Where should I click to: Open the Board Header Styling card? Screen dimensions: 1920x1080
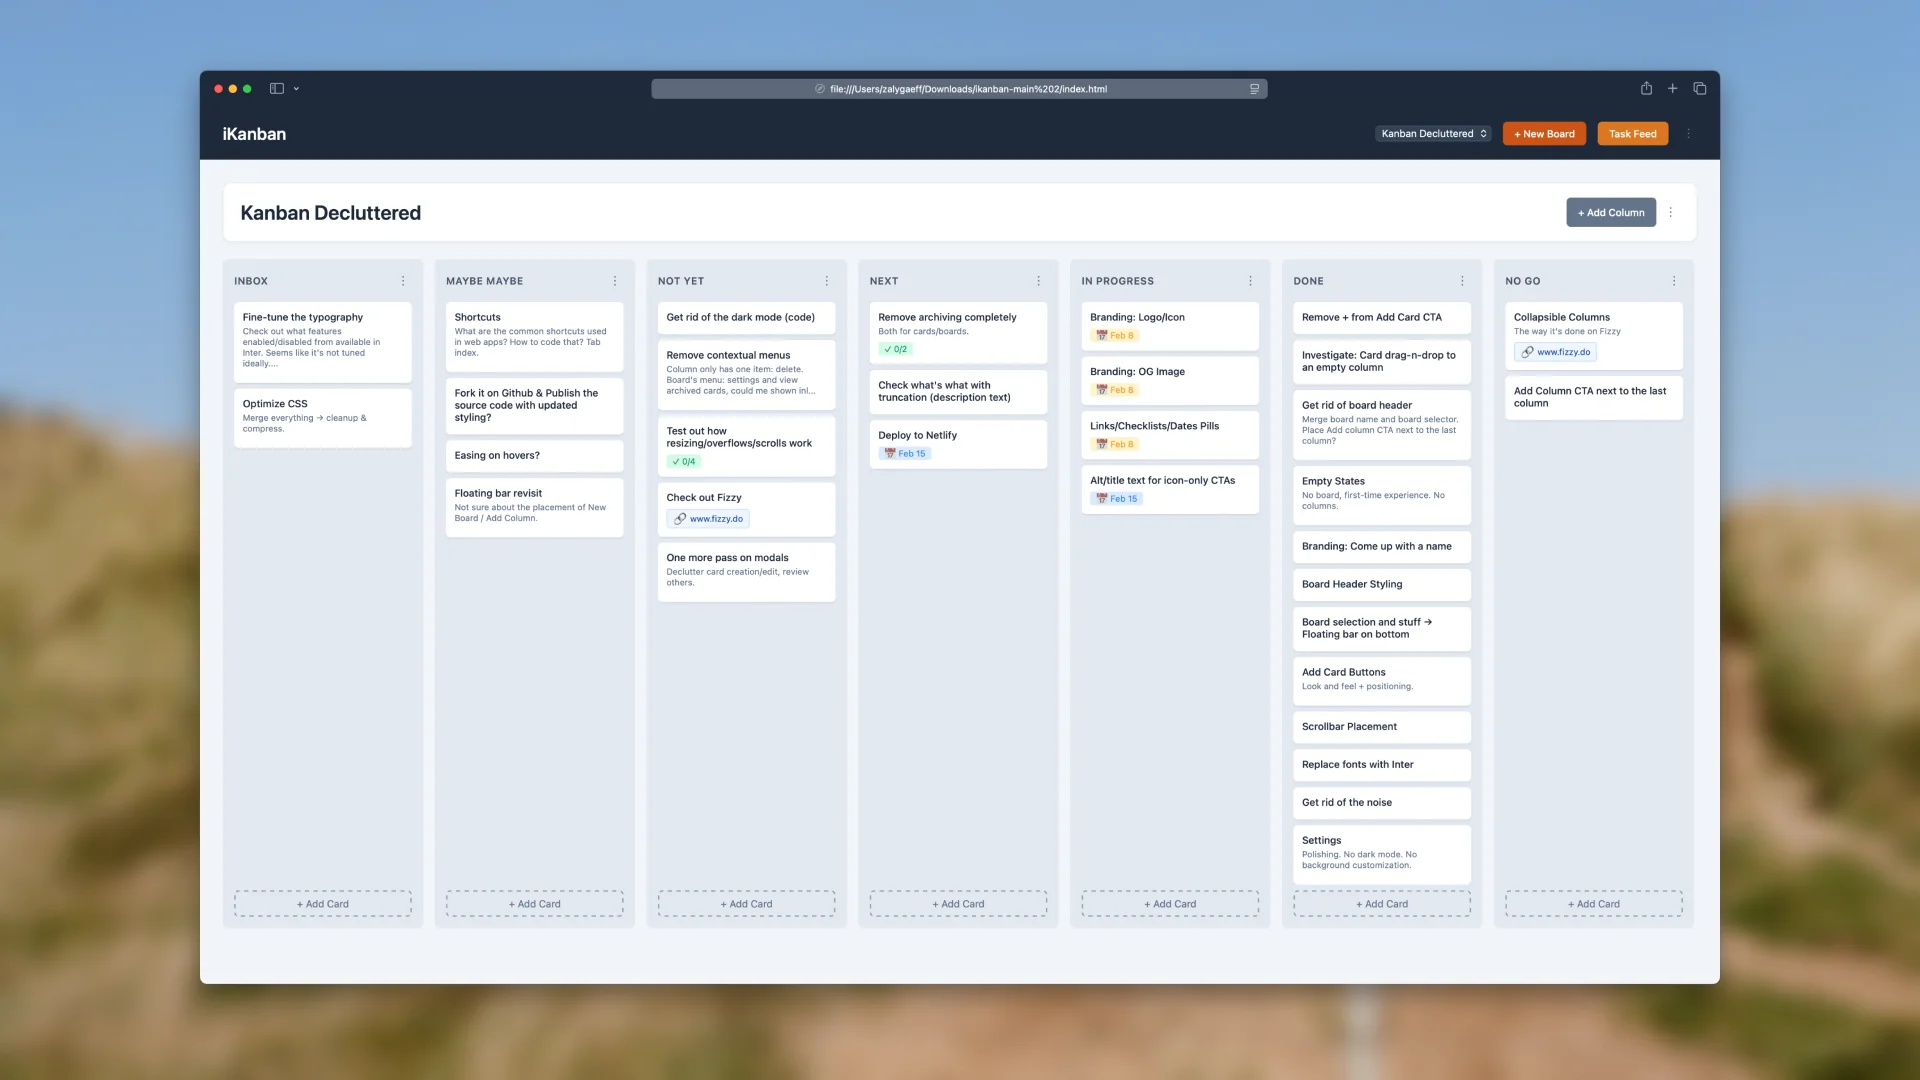click(1382, 585)
